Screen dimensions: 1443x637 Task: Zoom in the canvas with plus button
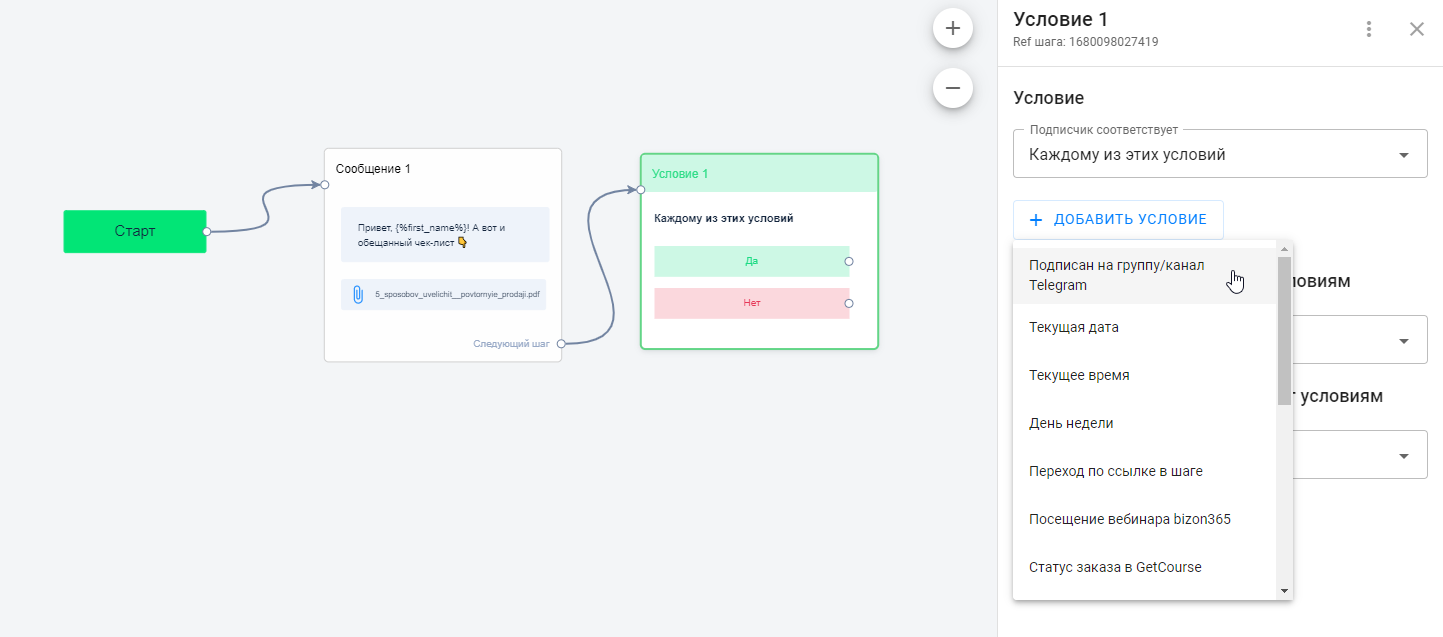click(952, 29)
